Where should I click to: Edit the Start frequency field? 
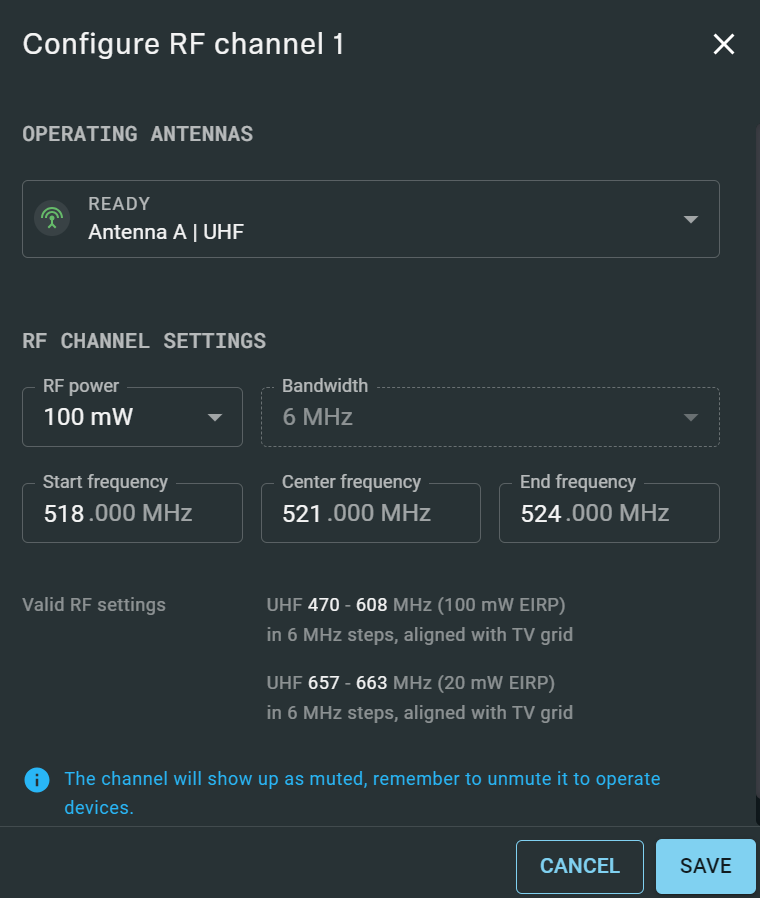tap(132, 513)
